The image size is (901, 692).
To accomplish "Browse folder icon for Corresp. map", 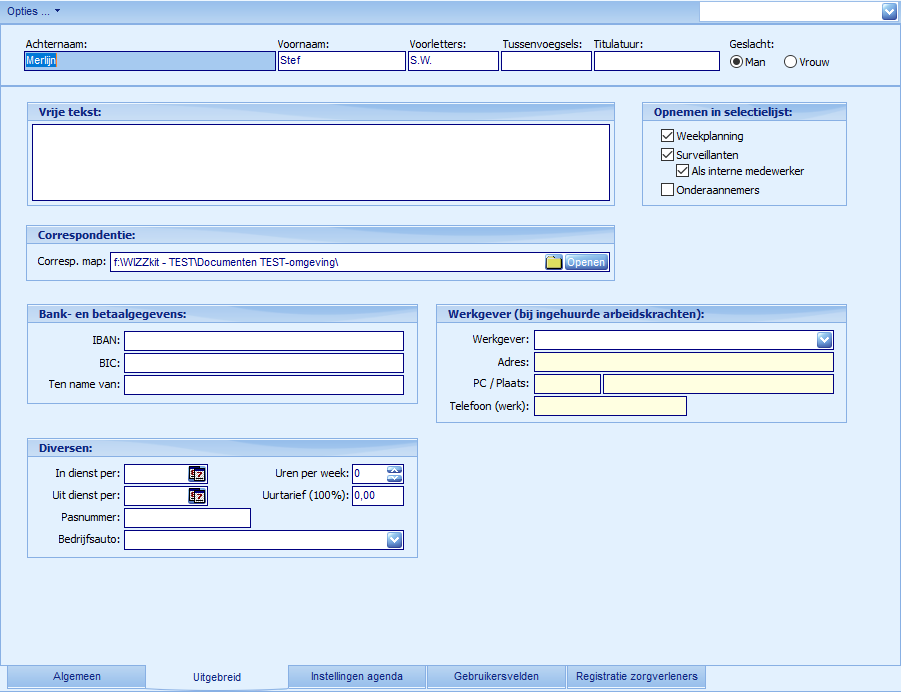I will click(553, 262).
